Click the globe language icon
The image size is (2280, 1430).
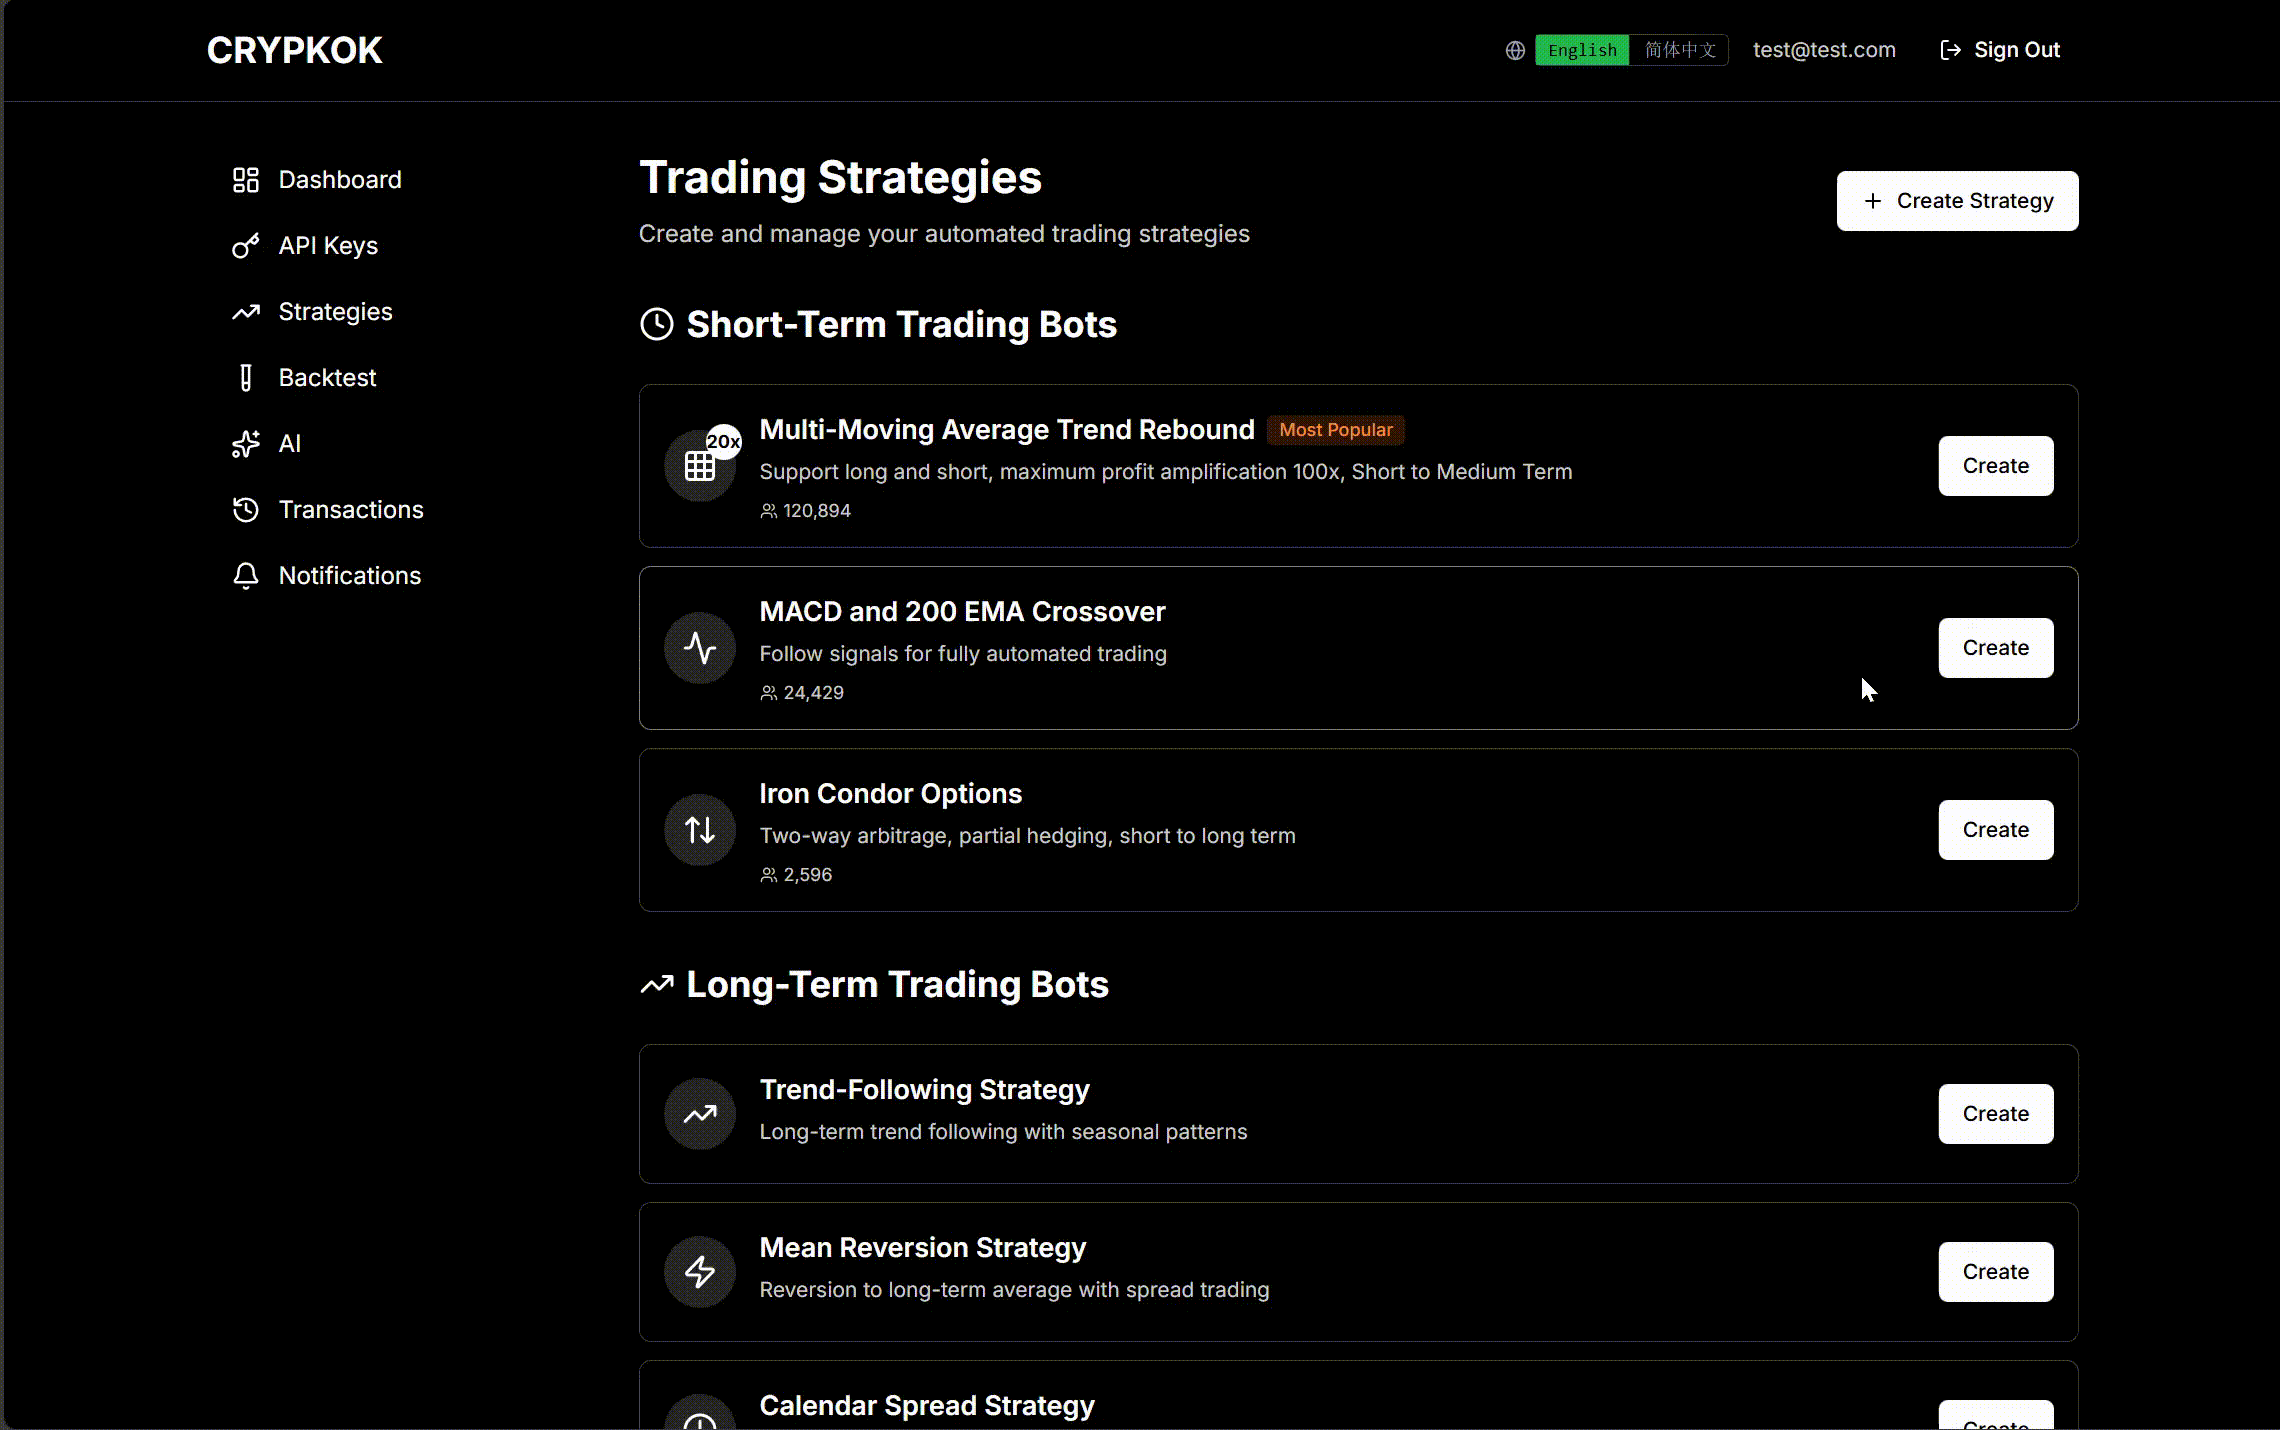[1515, 50]
